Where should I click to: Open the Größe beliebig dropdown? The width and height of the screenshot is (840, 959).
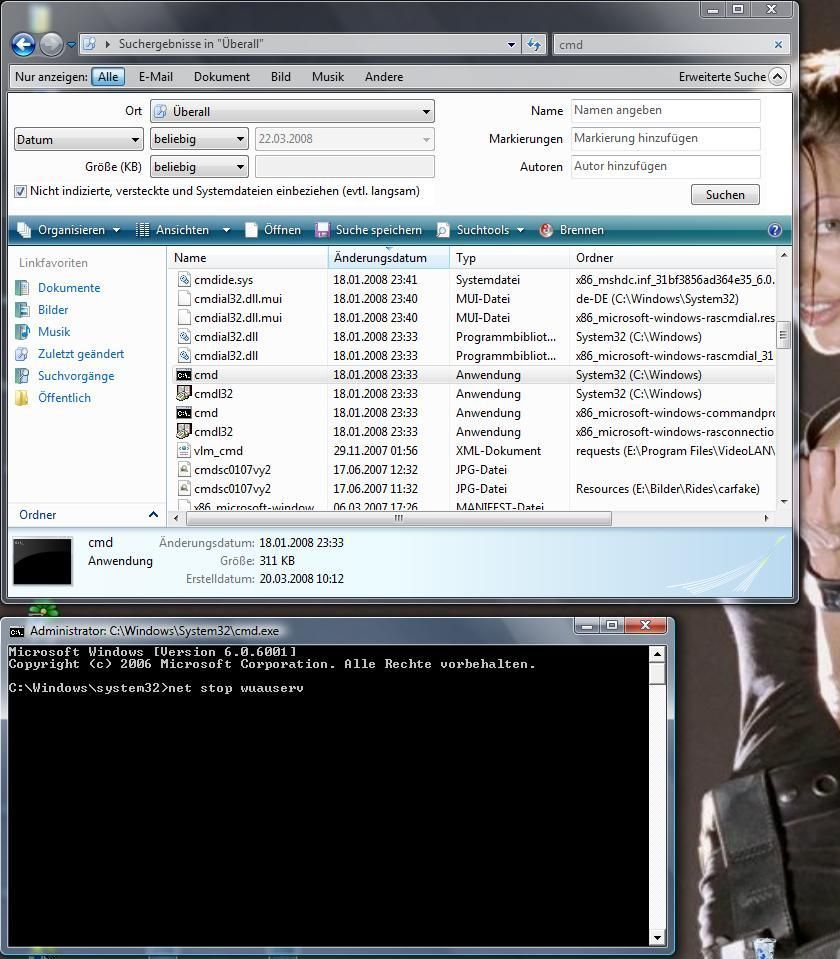tap(199, 166)
